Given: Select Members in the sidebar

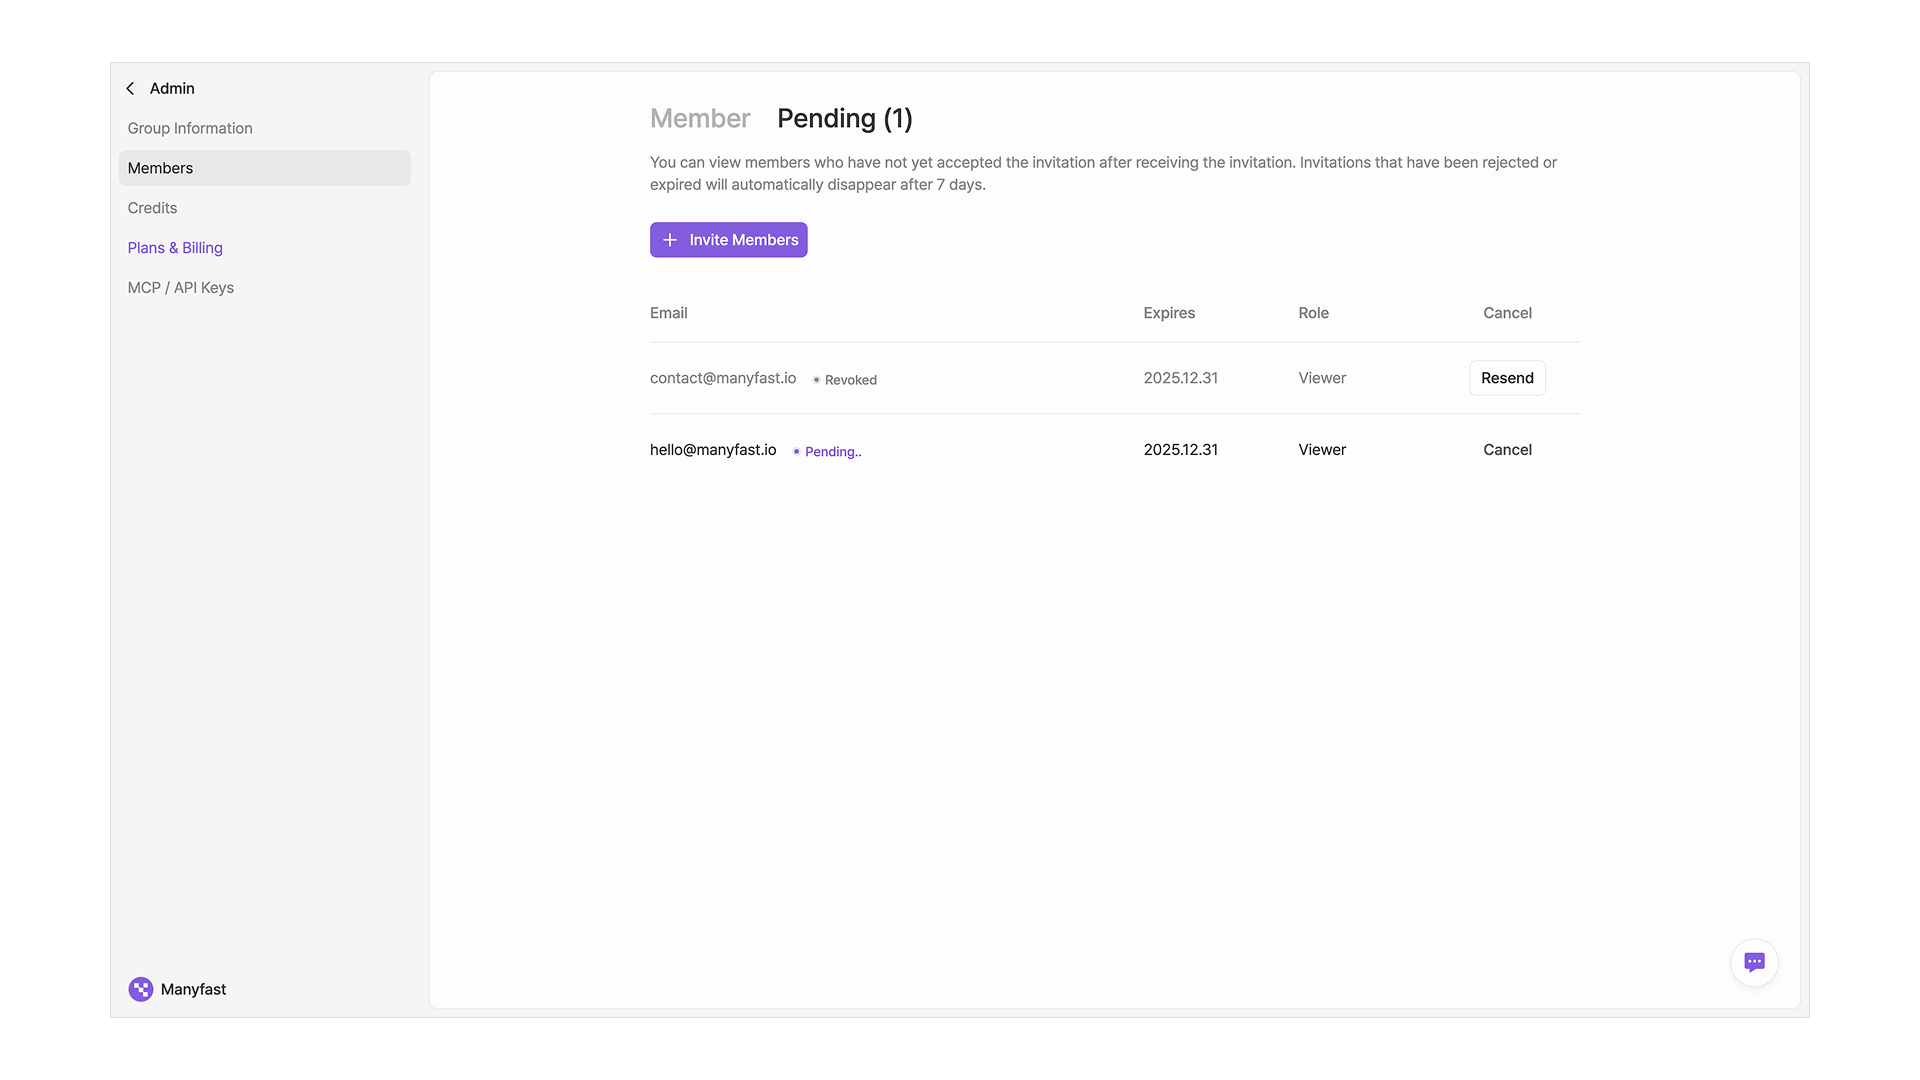Looking at the screenshot, I should [x=160, y=168].
